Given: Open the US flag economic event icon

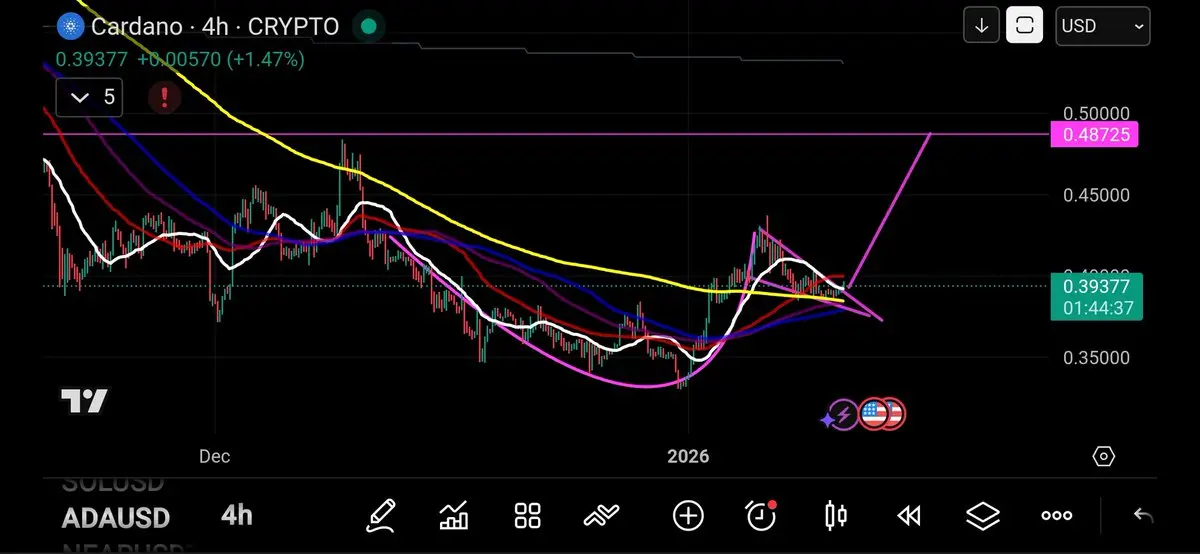Looking at the screenshot, I should point(875,414).
